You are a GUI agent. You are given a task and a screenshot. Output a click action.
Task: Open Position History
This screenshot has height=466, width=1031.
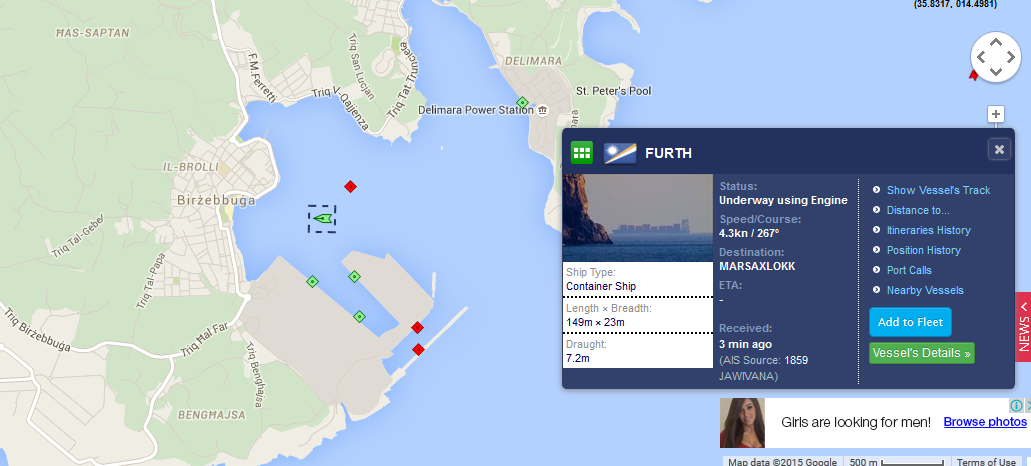tap(923, 250)
